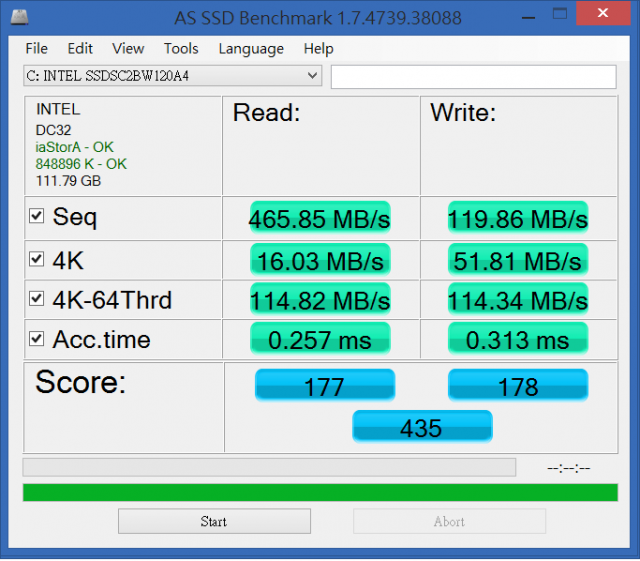
Task: Select the read access time 0.257 ms
Action: (320, 338)
